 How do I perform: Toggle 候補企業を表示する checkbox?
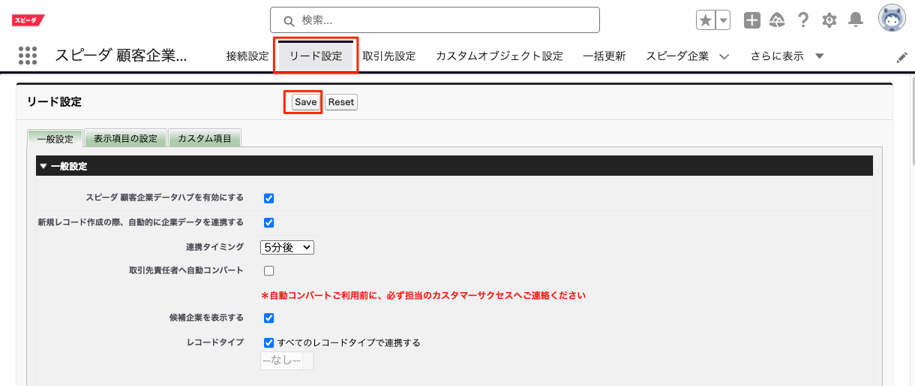pyautogui.click(x=269, y=318)
